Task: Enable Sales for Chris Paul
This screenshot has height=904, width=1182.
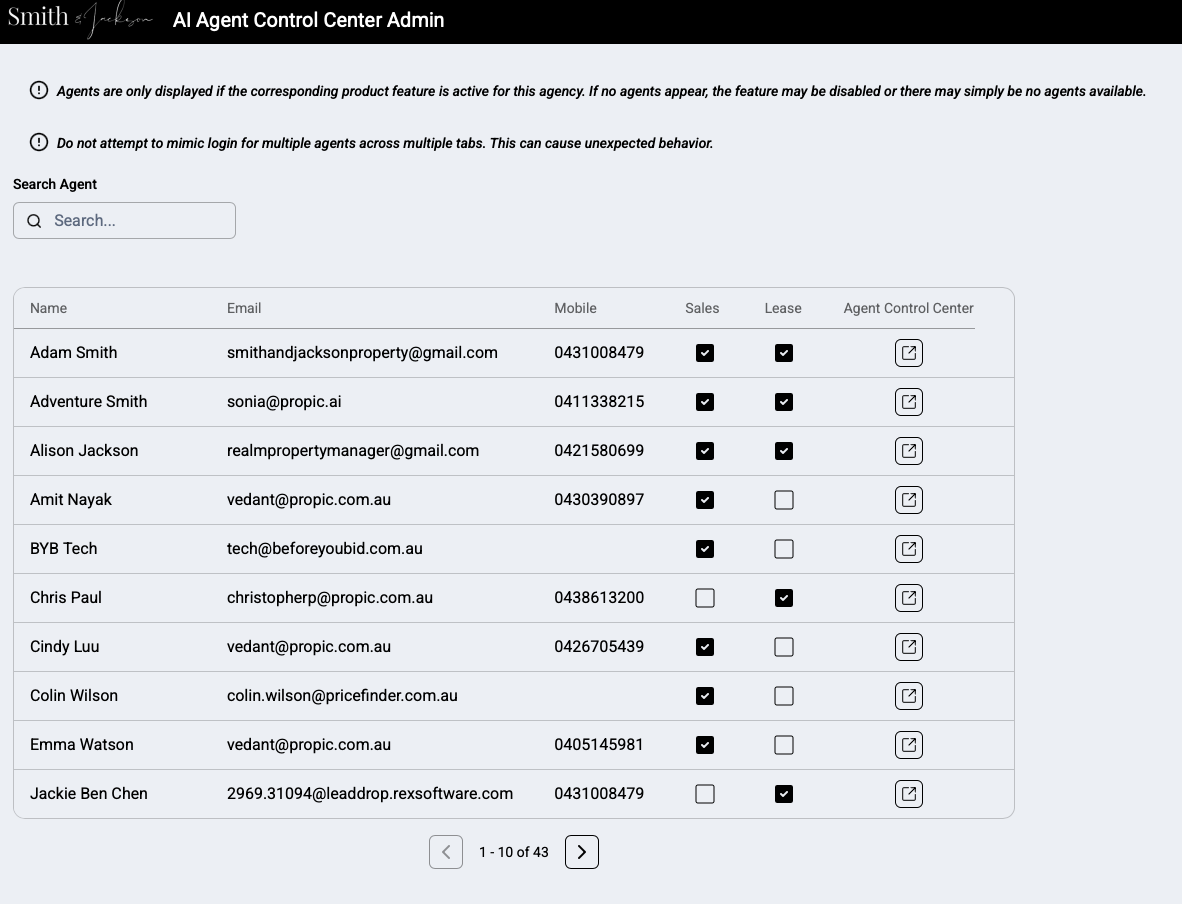Action: 705,597
